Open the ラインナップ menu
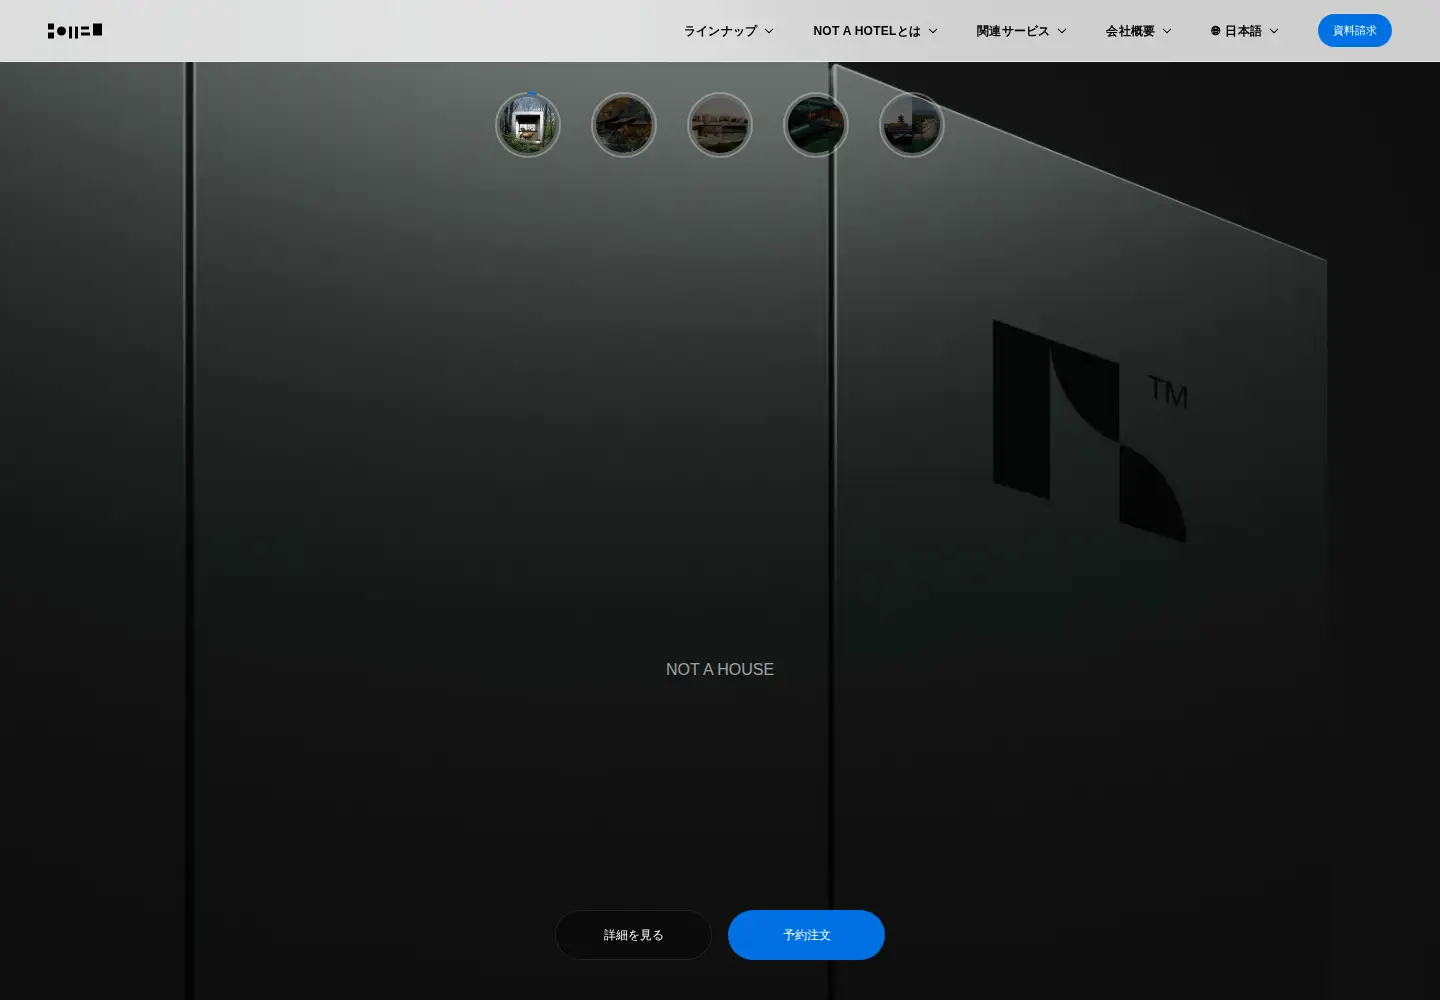1440x1000 pixels. tap(728, 31)
